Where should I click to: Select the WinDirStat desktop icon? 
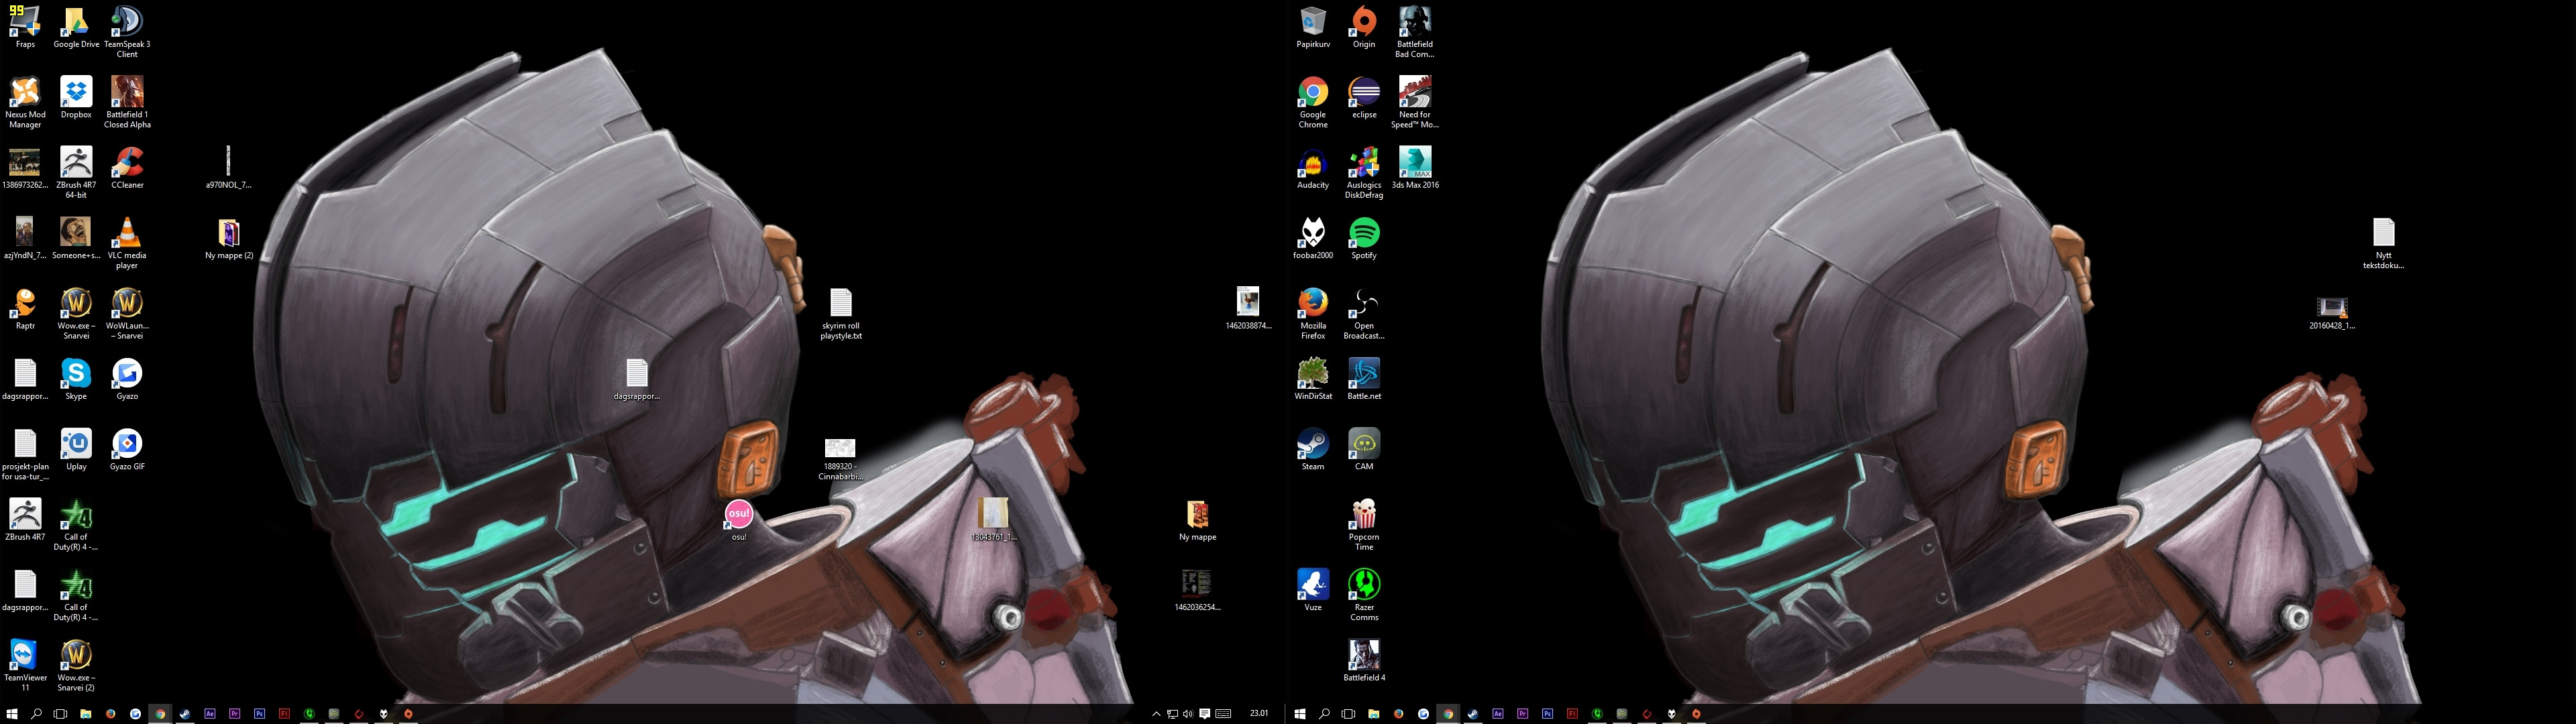tap(1313, 379)
